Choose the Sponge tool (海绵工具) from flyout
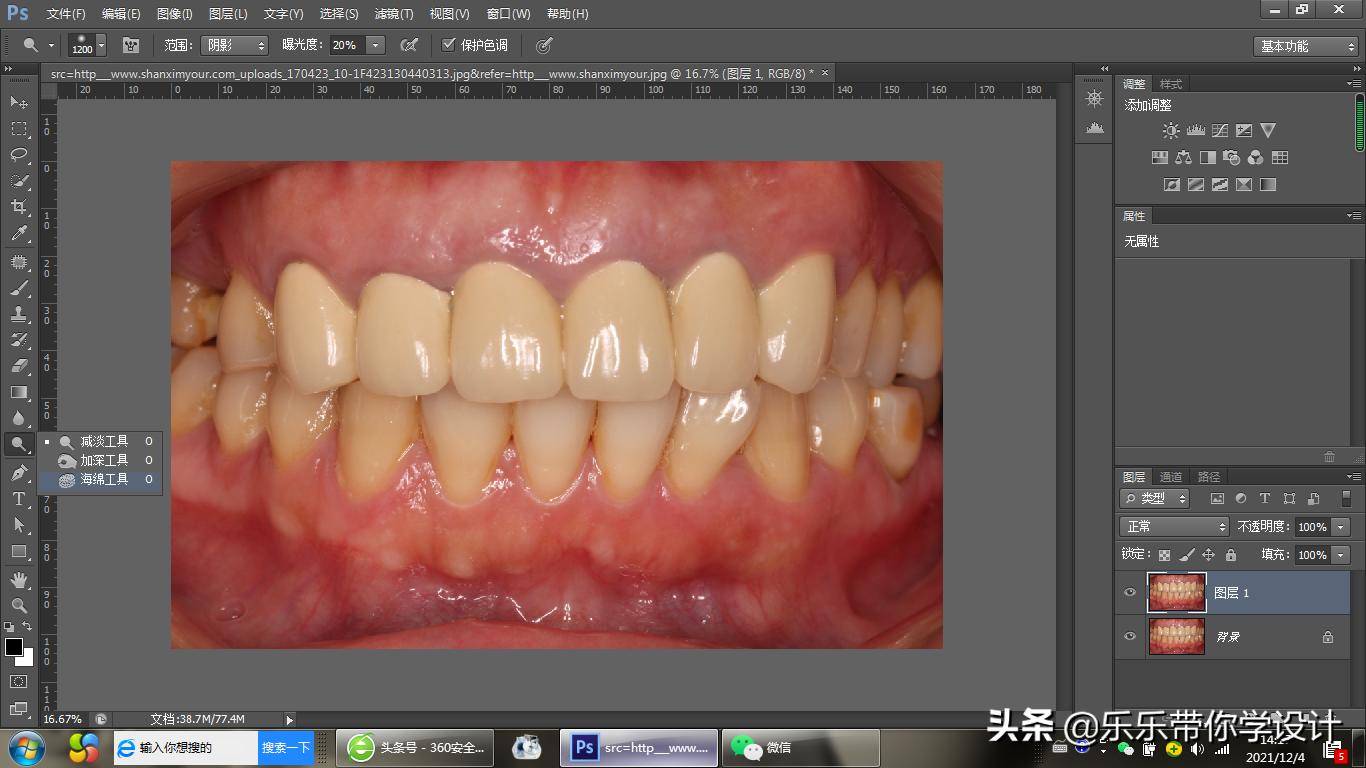This screenshot has height=768, width=1366. [x=104, y=480]
